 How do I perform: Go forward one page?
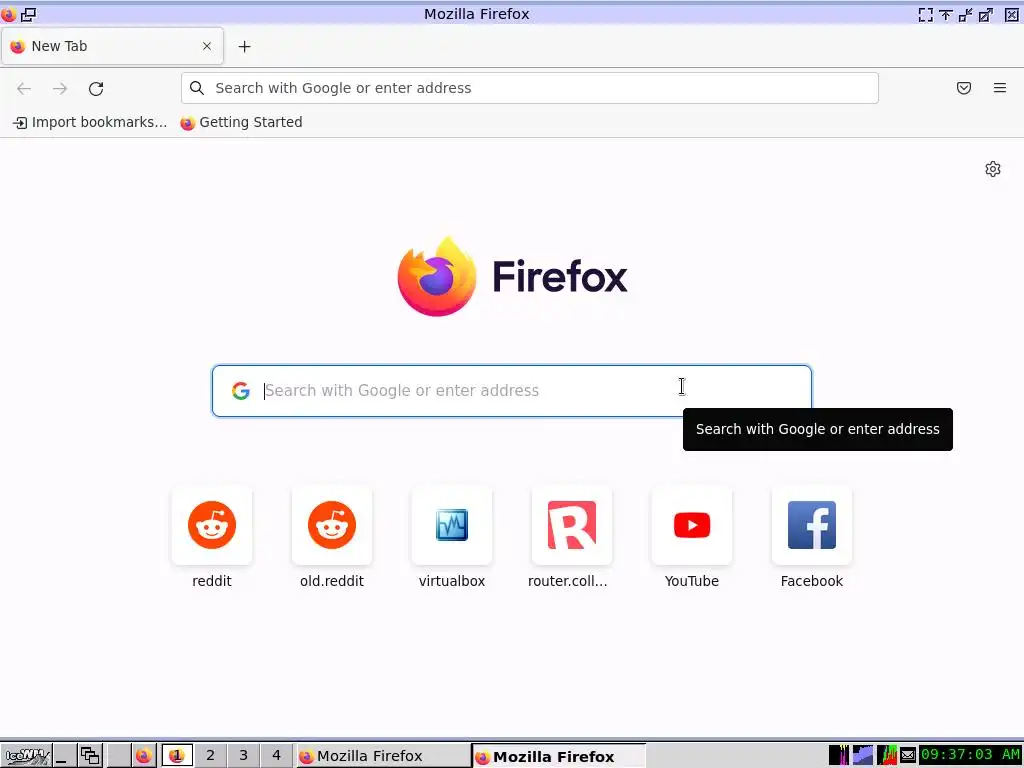60,88
